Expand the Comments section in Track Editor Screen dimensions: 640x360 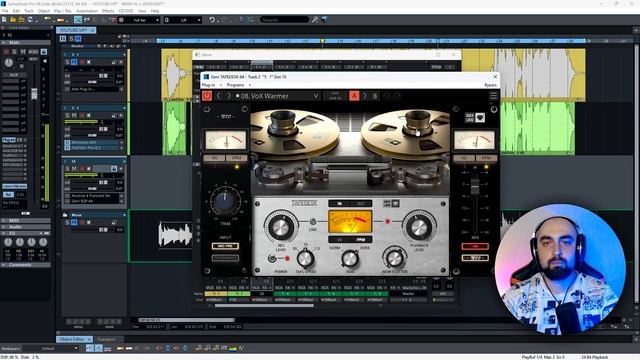[x=4, y=265]
